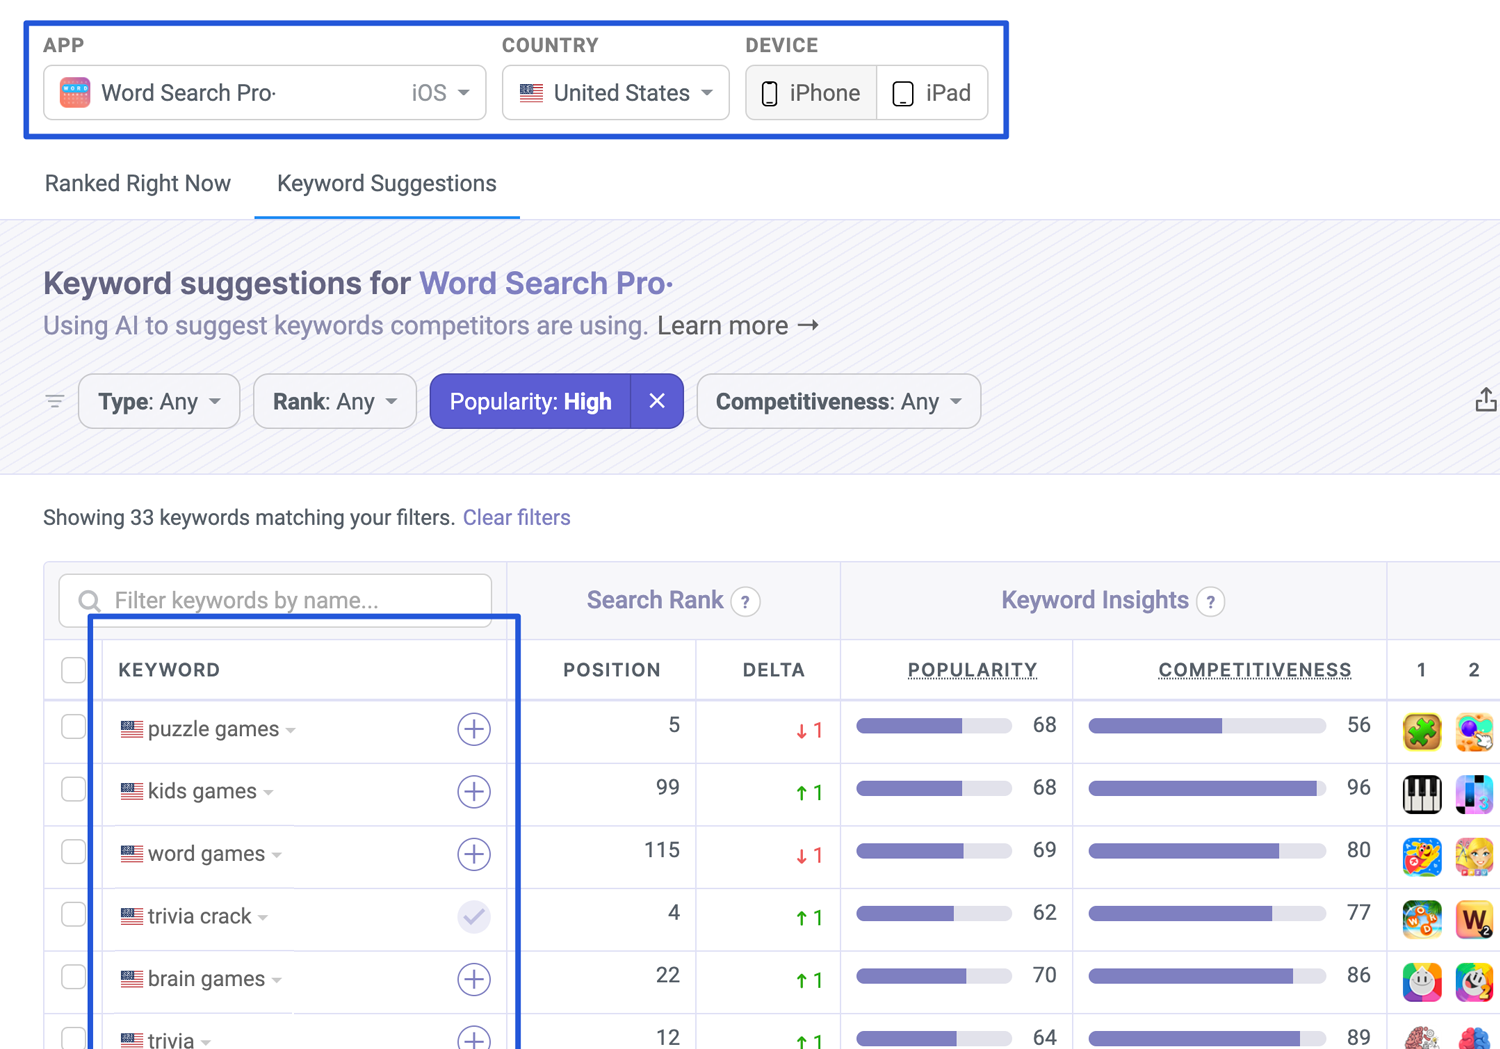Check the kids games row checkbox
This screenshot has height=1049, width=1500.
tap(74, 789)
